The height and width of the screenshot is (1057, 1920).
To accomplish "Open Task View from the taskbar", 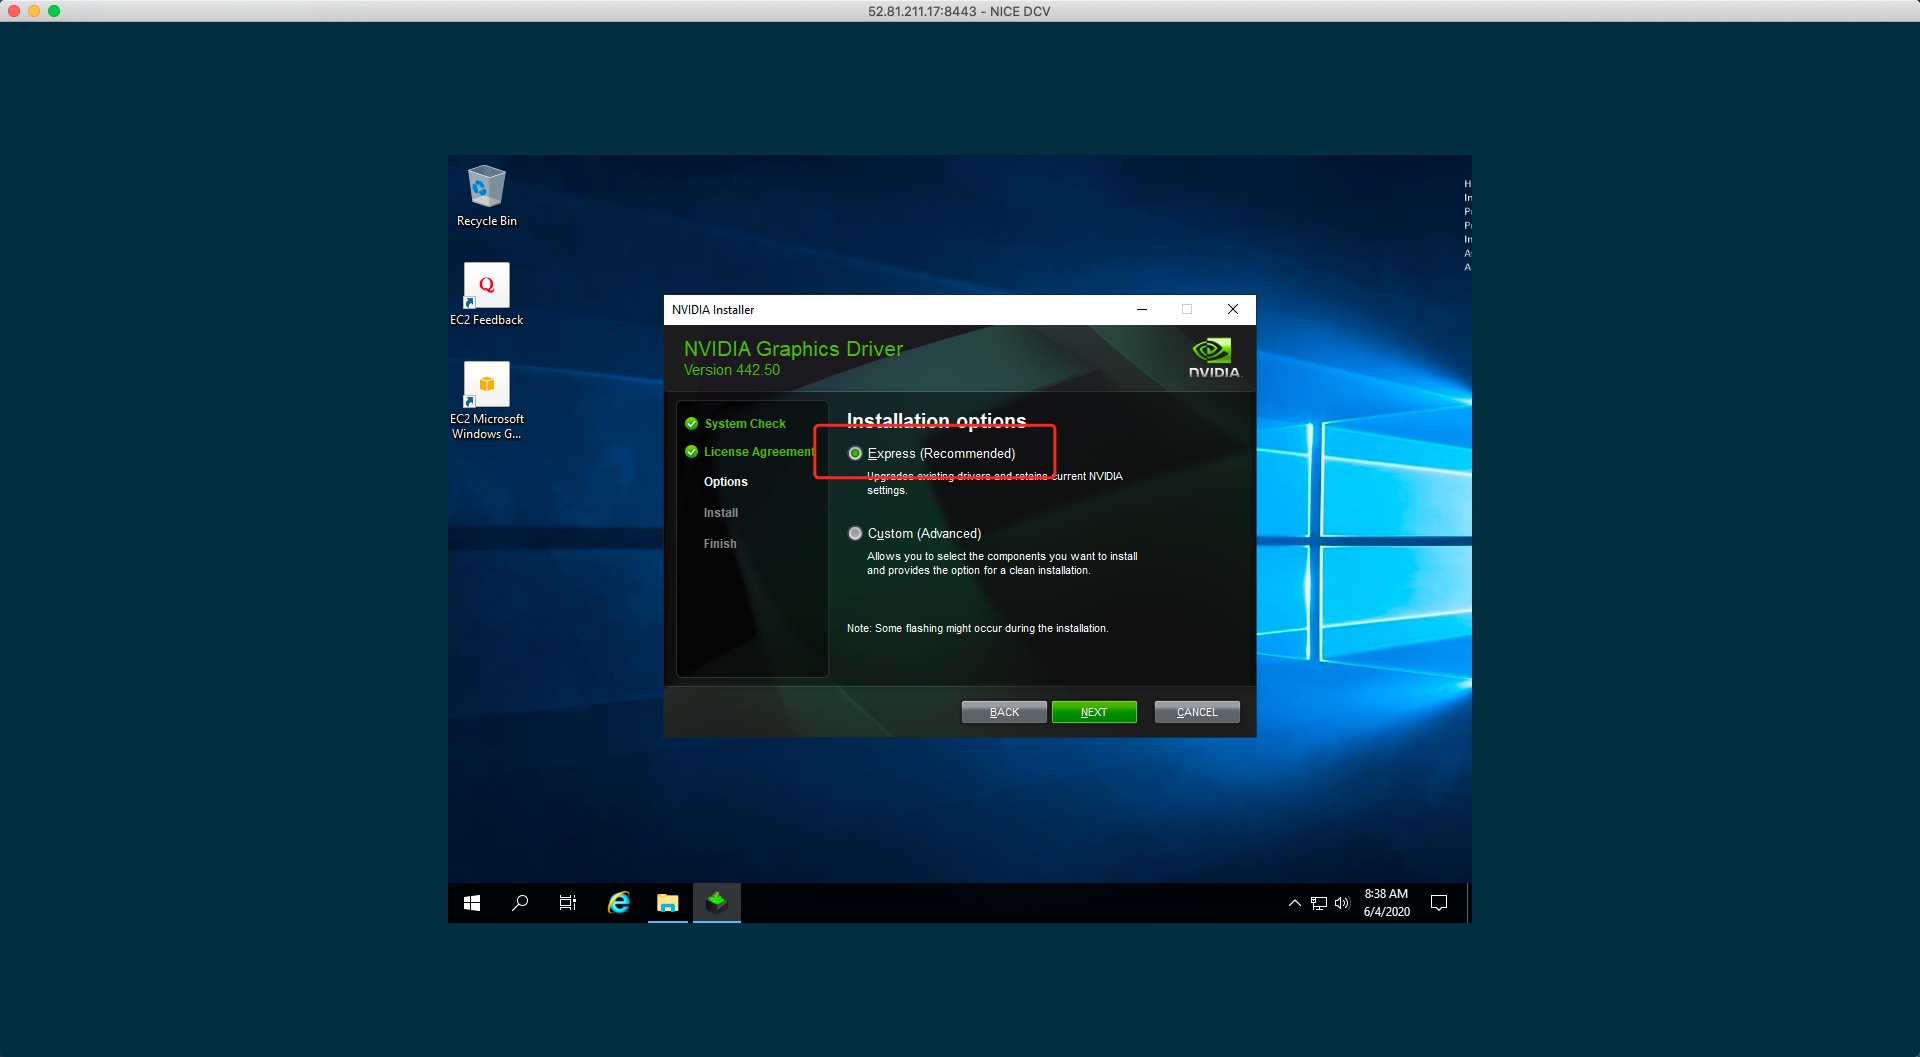I will click(568, 903).
